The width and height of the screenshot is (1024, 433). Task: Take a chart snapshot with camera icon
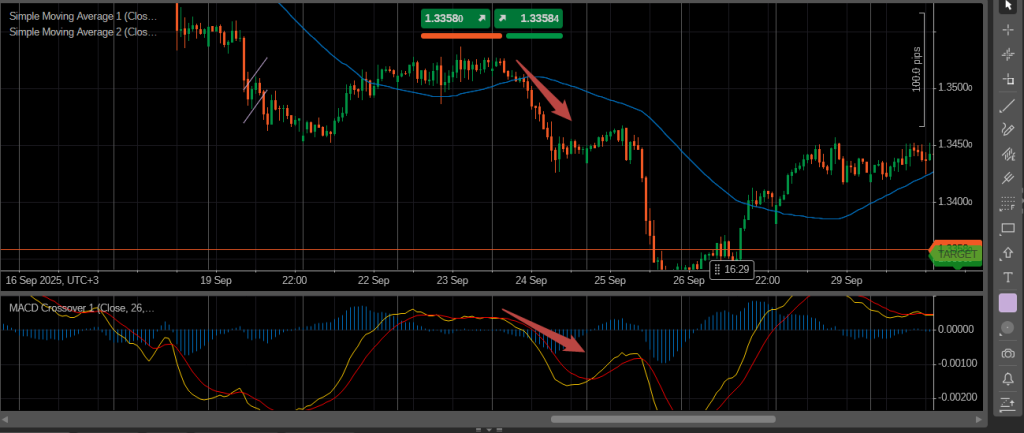tap(1008, 354)
